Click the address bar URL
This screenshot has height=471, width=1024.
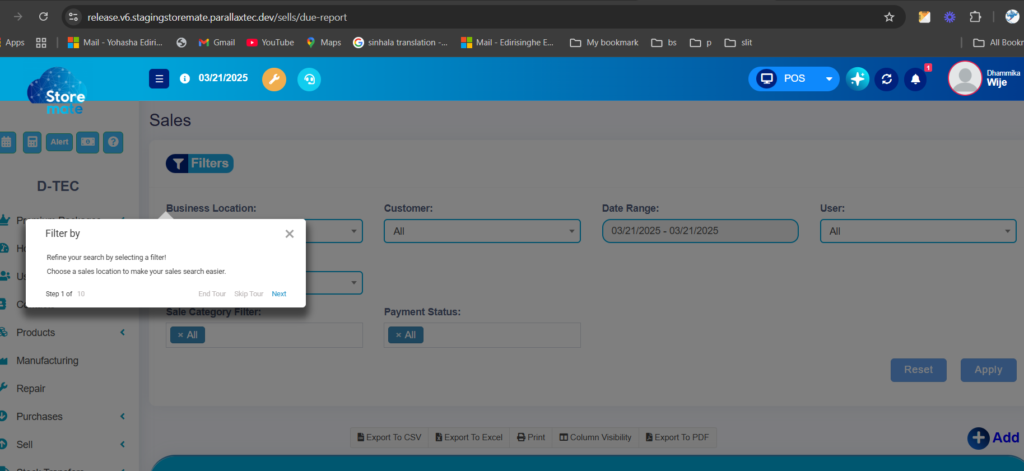pos(217,17)
